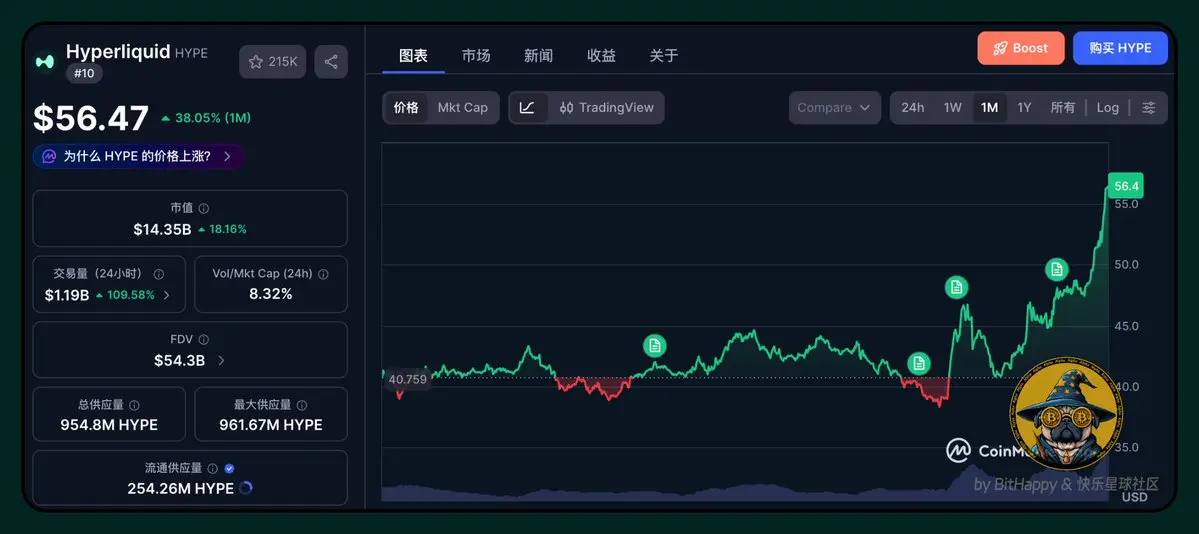Click the 40.759 starting price label
Image resolution: width=1199 pixels, height=534 pixels.
coord(408,379)
